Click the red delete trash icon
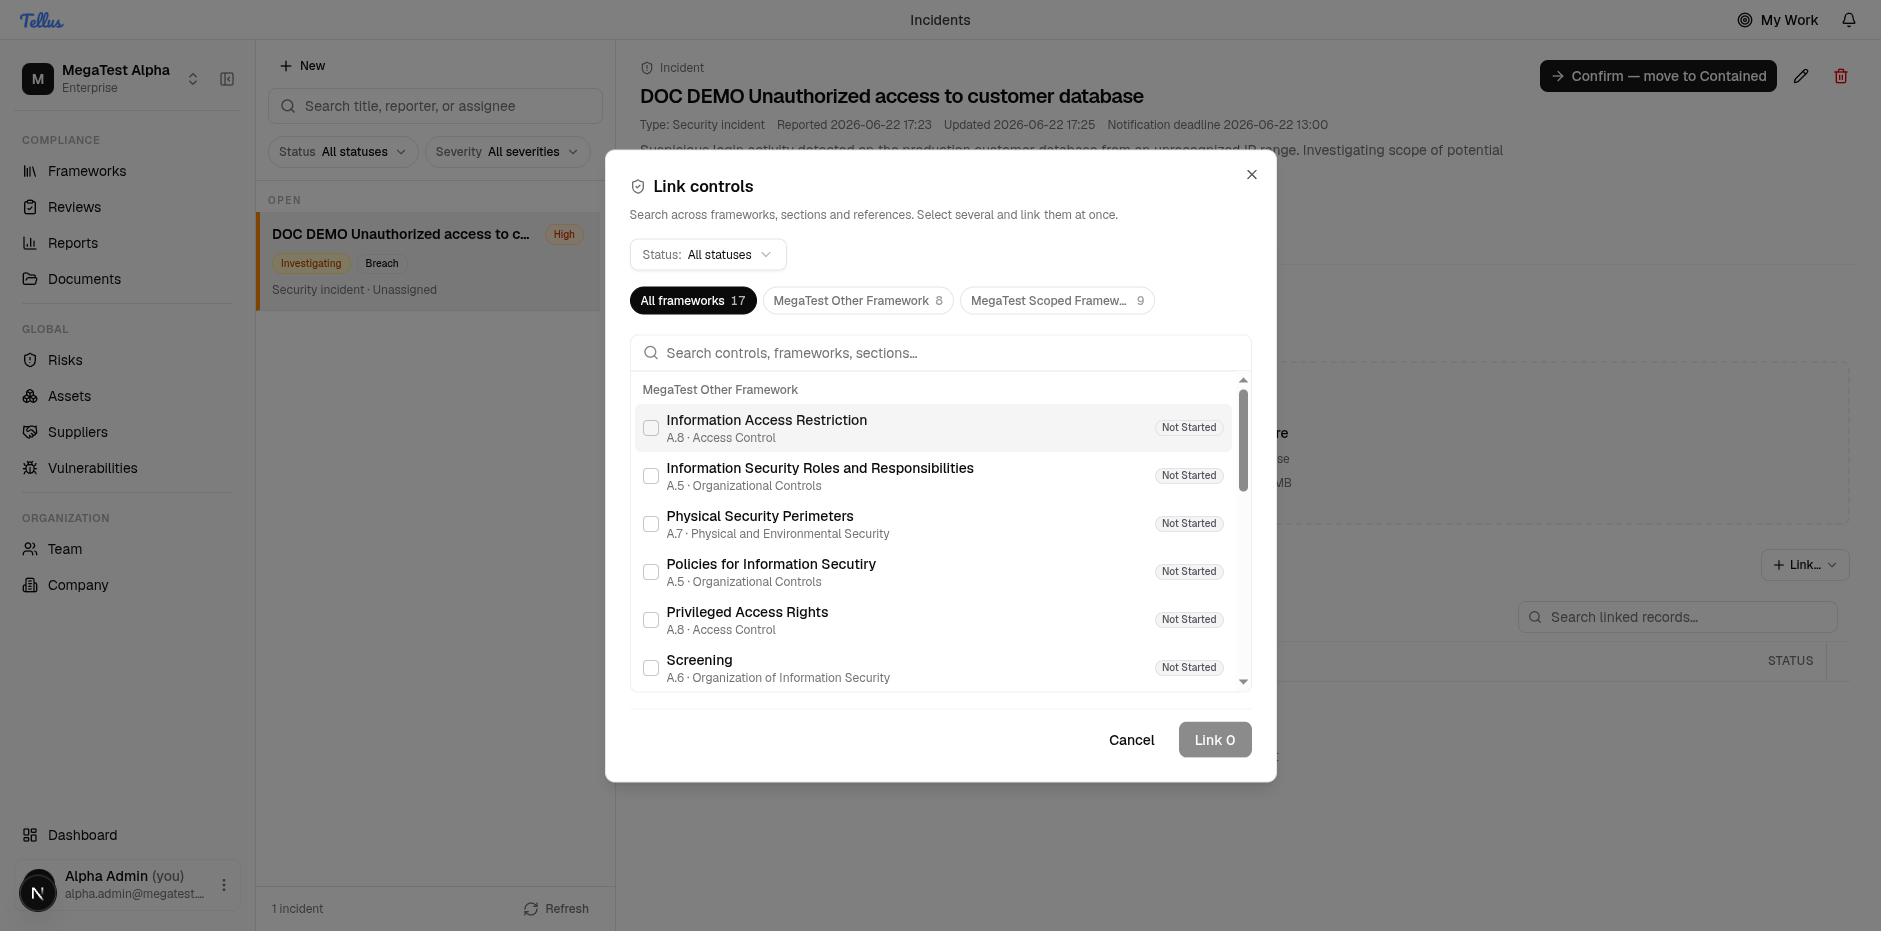Viewport: 1896px width, 931px height. (1841, 76)
